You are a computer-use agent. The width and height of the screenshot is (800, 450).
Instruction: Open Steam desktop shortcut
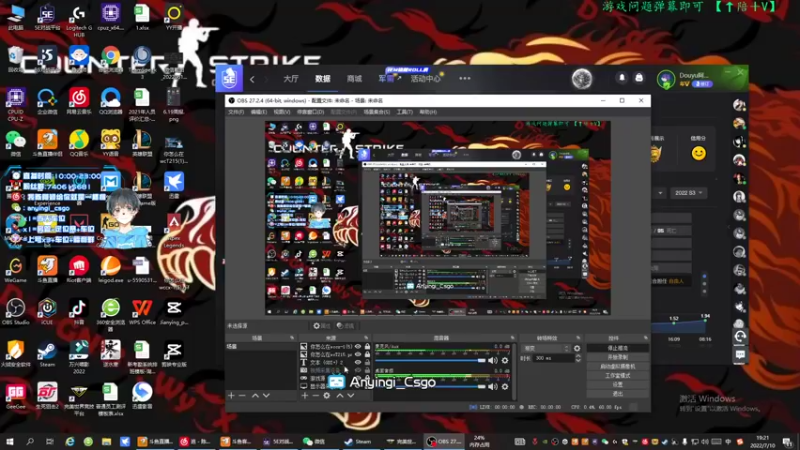(47, 353)
